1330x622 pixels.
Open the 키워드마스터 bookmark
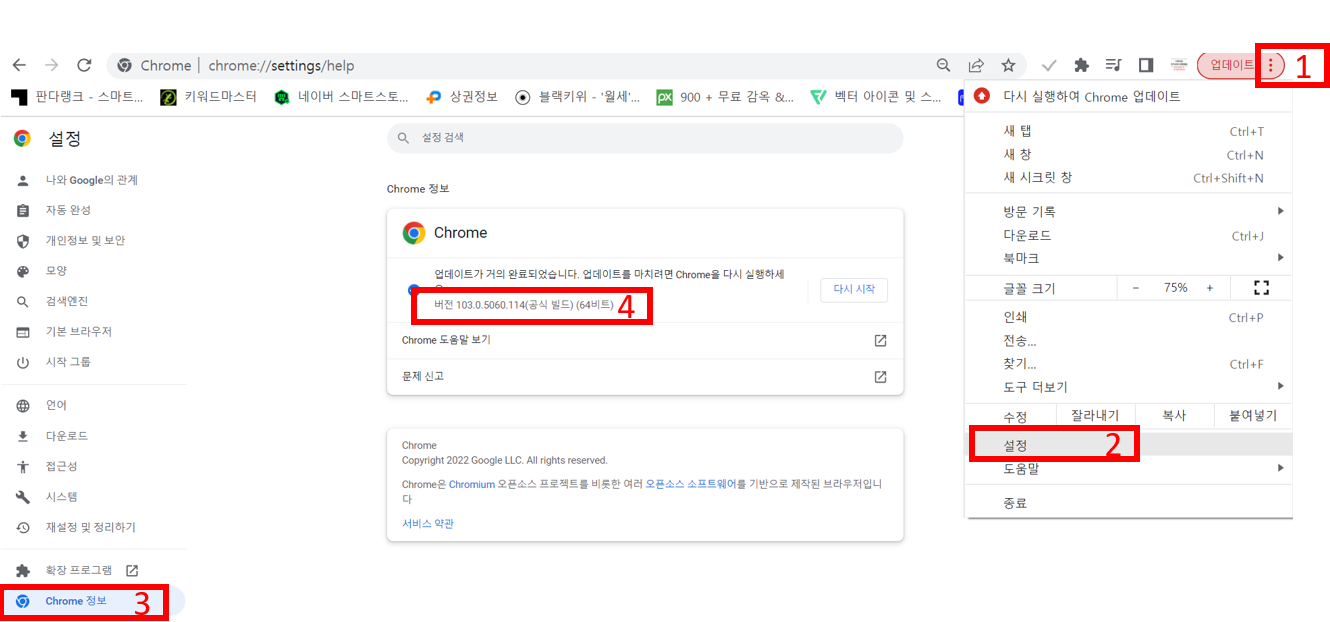point(209,97)
